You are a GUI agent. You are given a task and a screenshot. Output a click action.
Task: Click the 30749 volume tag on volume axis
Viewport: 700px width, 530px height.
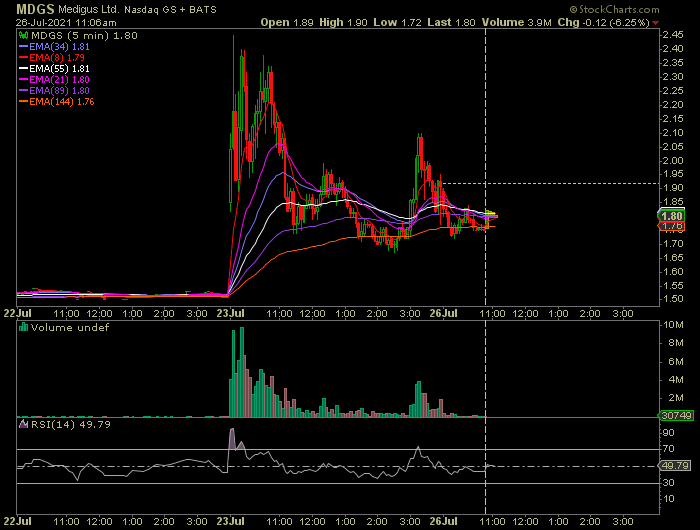(x=676, y=415)
